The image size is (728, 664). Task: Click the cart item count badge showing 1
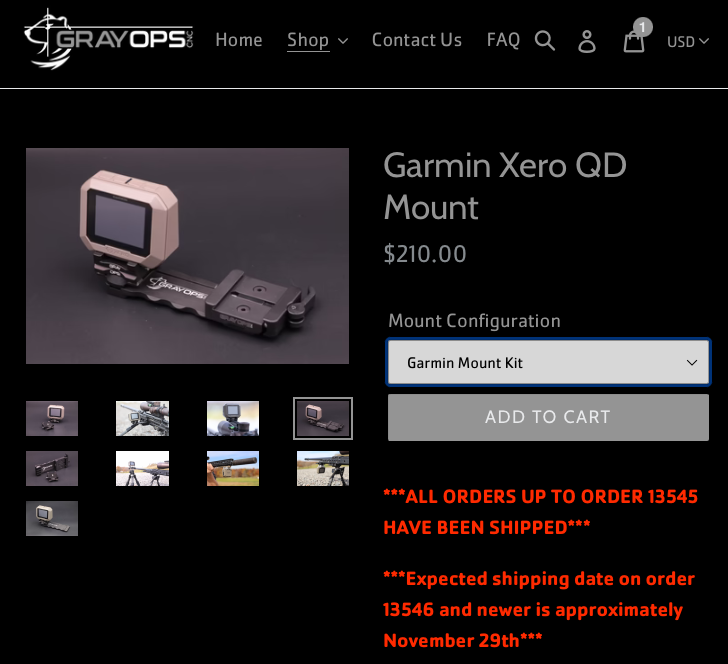click(x=643, y=27)
